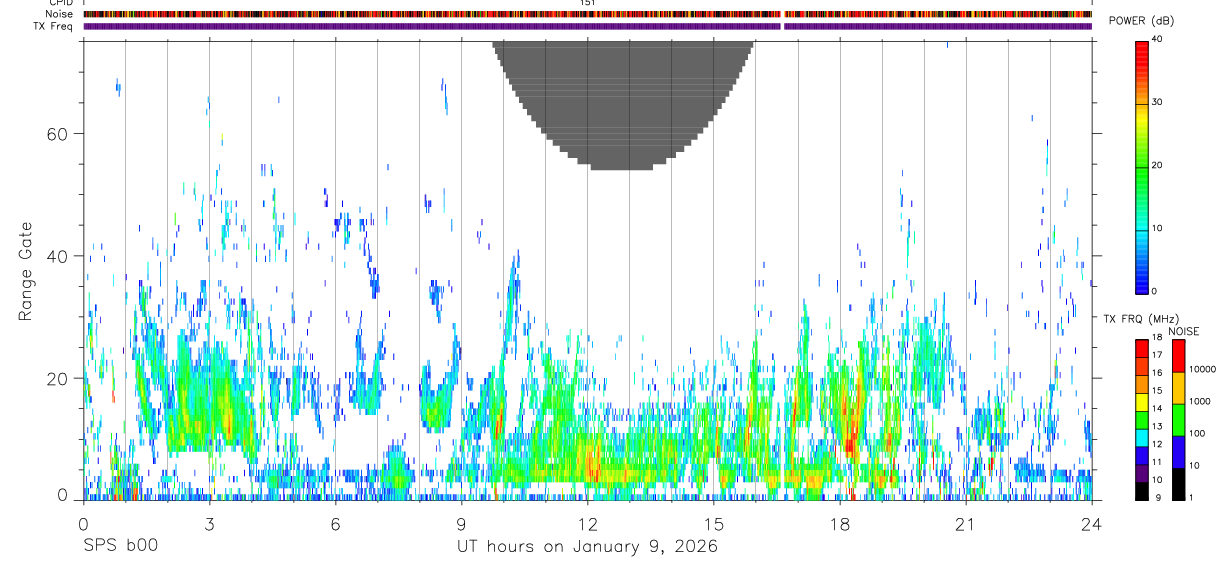
Task: Click the blue segment of the NOISE scale
Action: [1178, 452]
